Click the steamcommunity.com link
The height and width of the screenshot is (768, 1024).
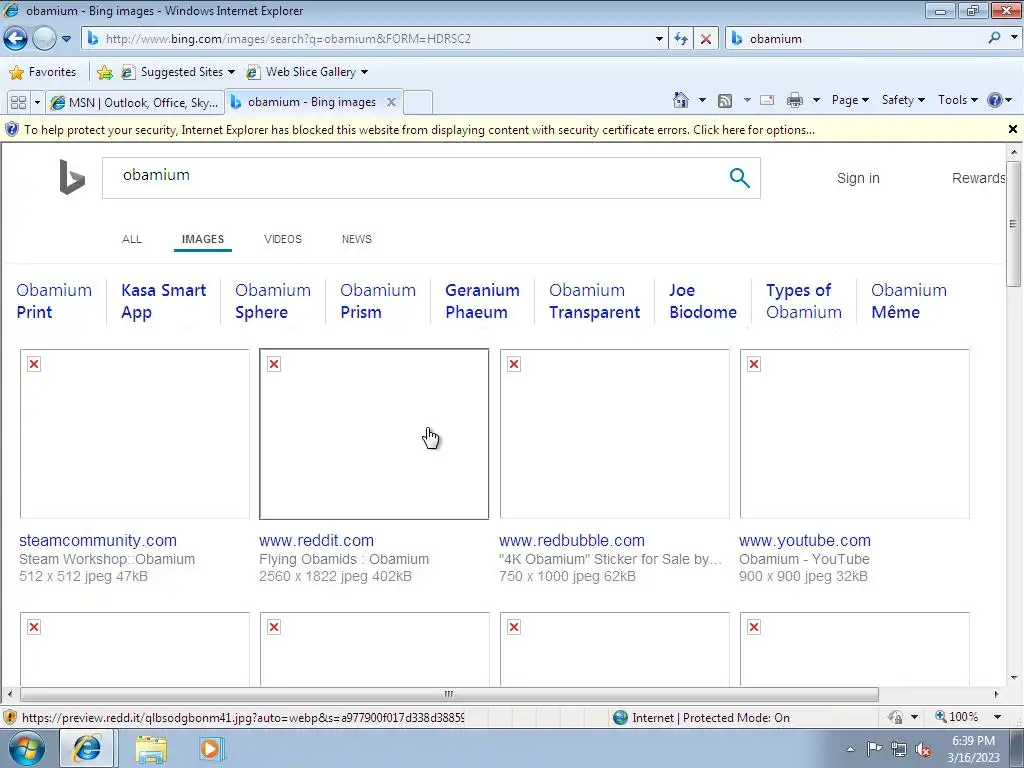tap(98, 541)
